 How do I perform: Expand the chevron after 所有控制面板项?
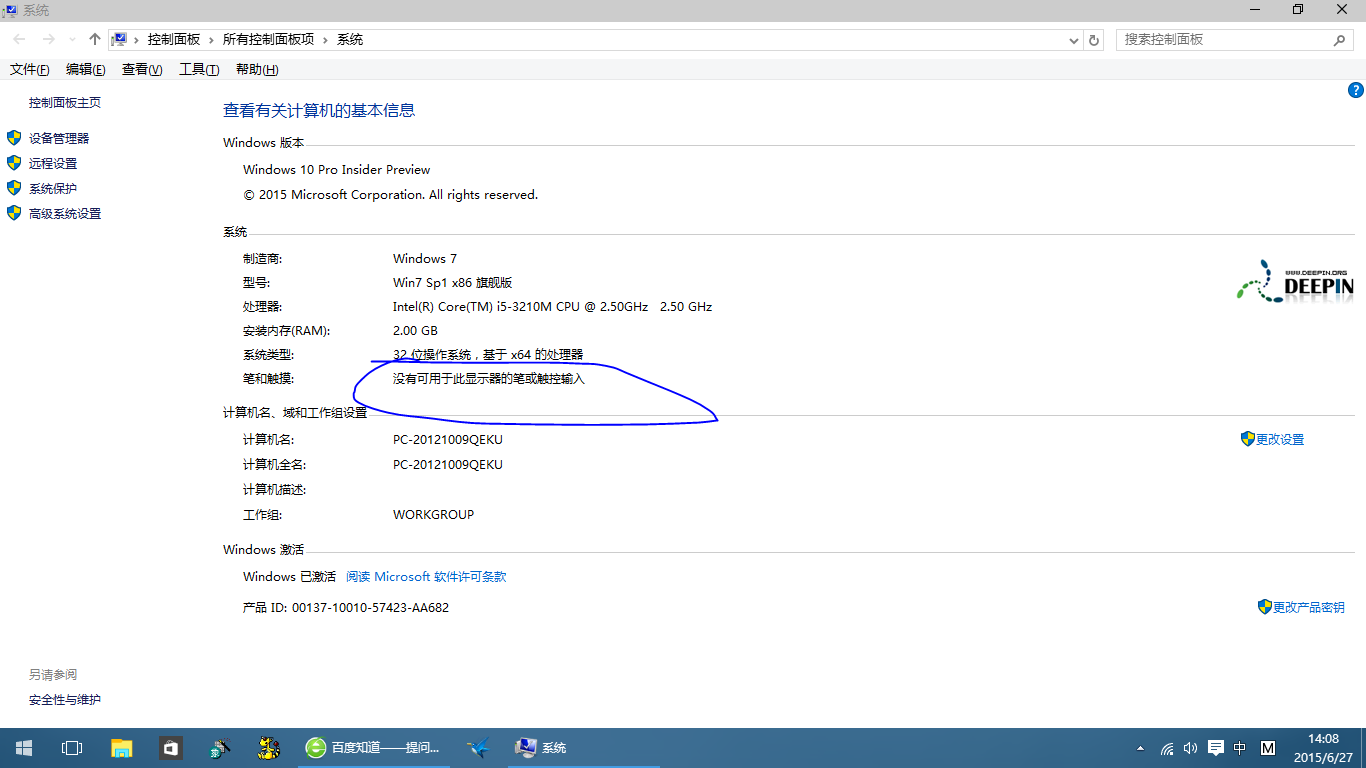326,39
